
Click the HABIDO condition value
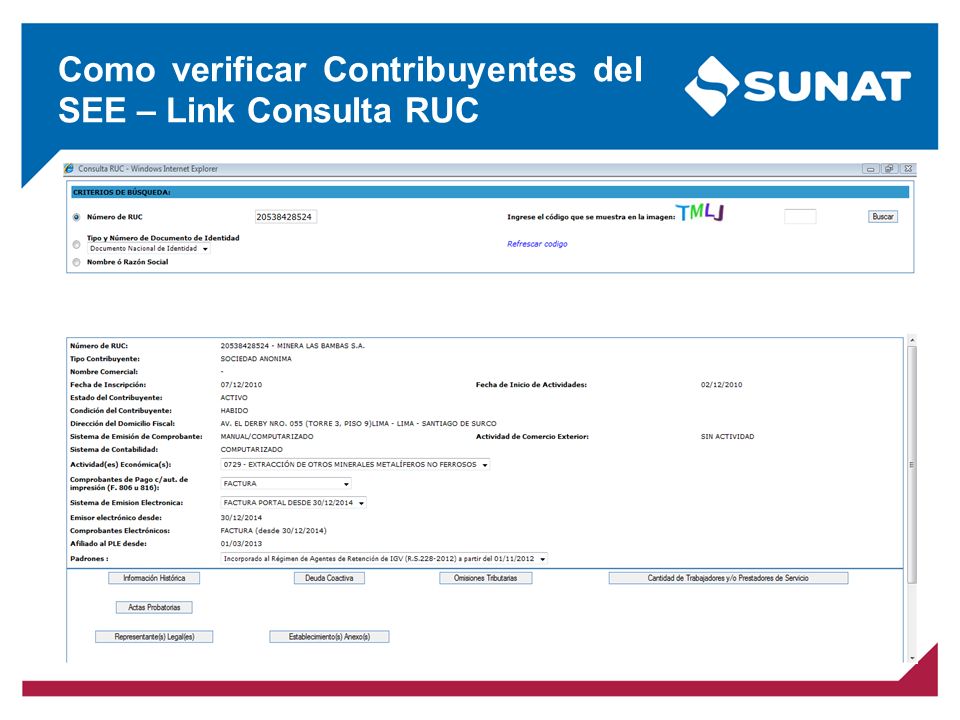[234, 410]
